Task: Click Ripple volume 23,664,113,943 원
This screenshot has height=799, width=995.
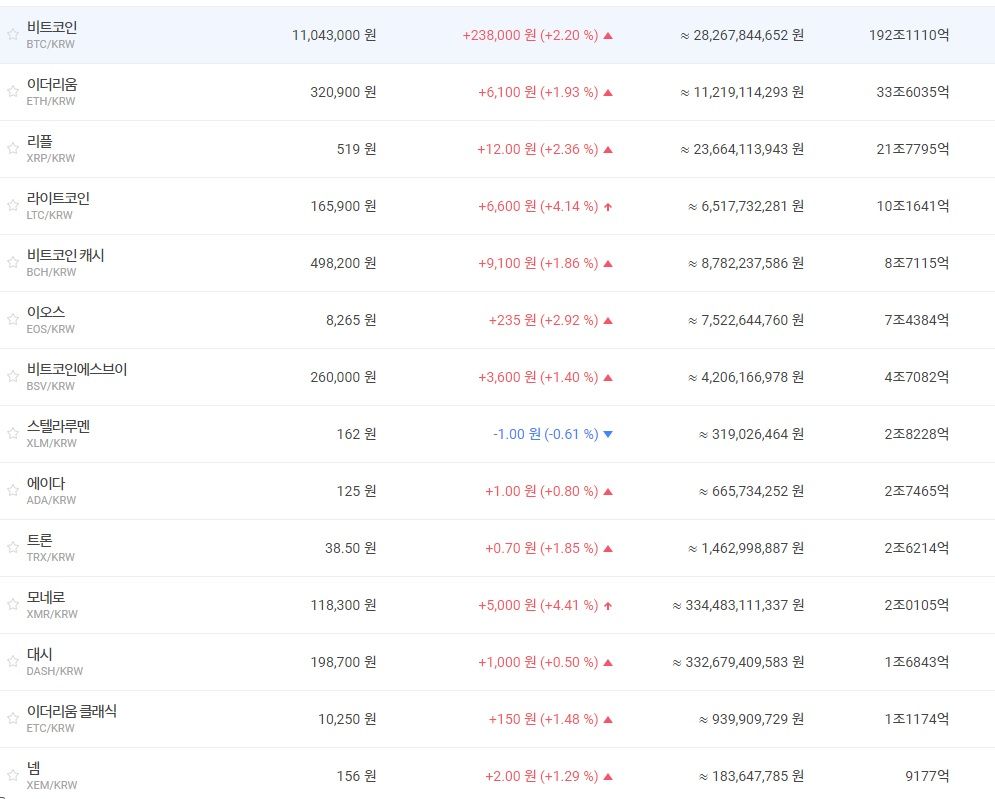Action: point(742,149)
